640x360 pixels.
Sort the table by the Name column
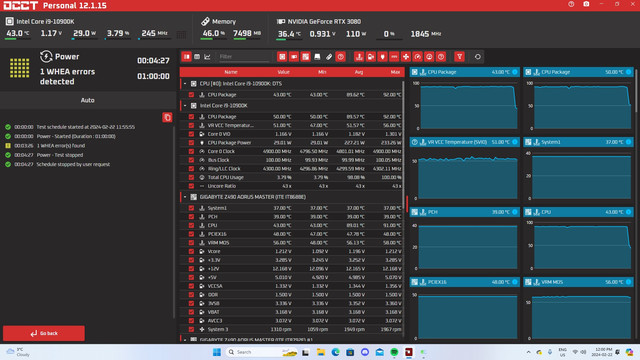[x=231, y=72]
